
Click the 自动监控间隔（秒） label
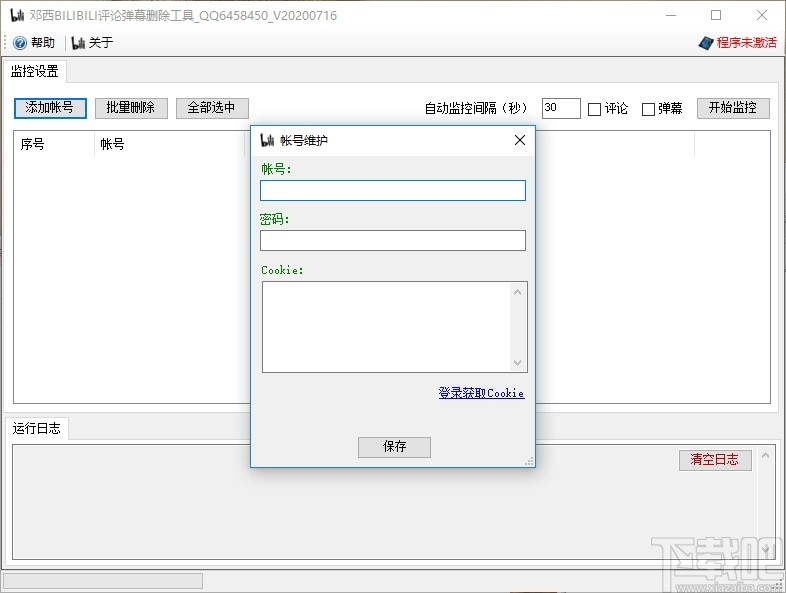pos(477,108)
